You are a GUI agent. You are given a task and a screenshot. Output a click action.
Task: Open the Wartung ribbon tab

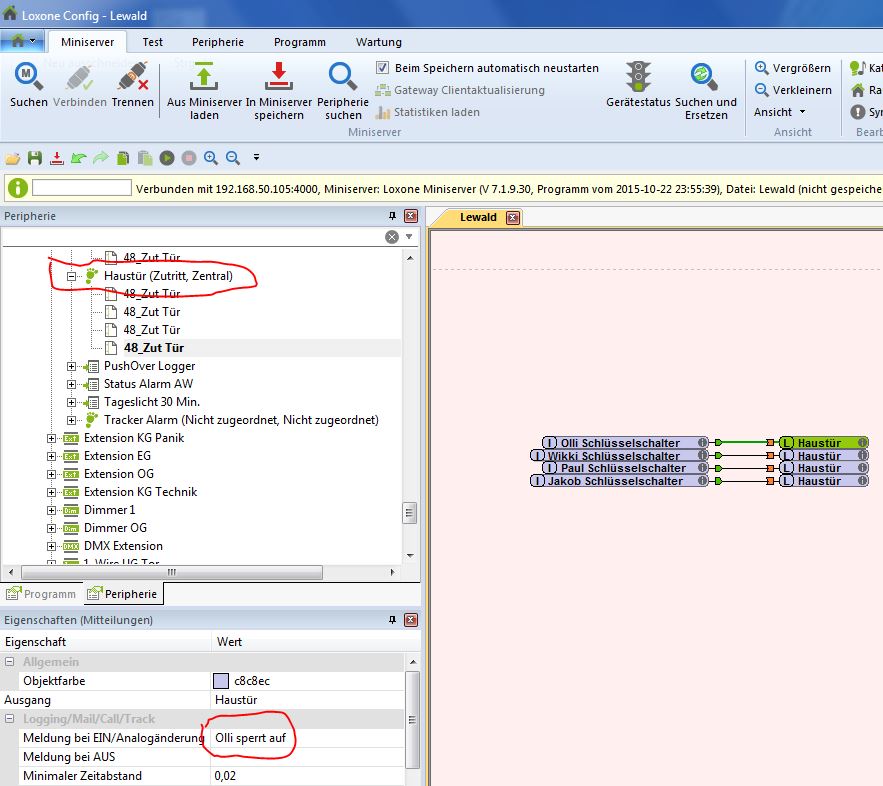[x=378, y=42]
